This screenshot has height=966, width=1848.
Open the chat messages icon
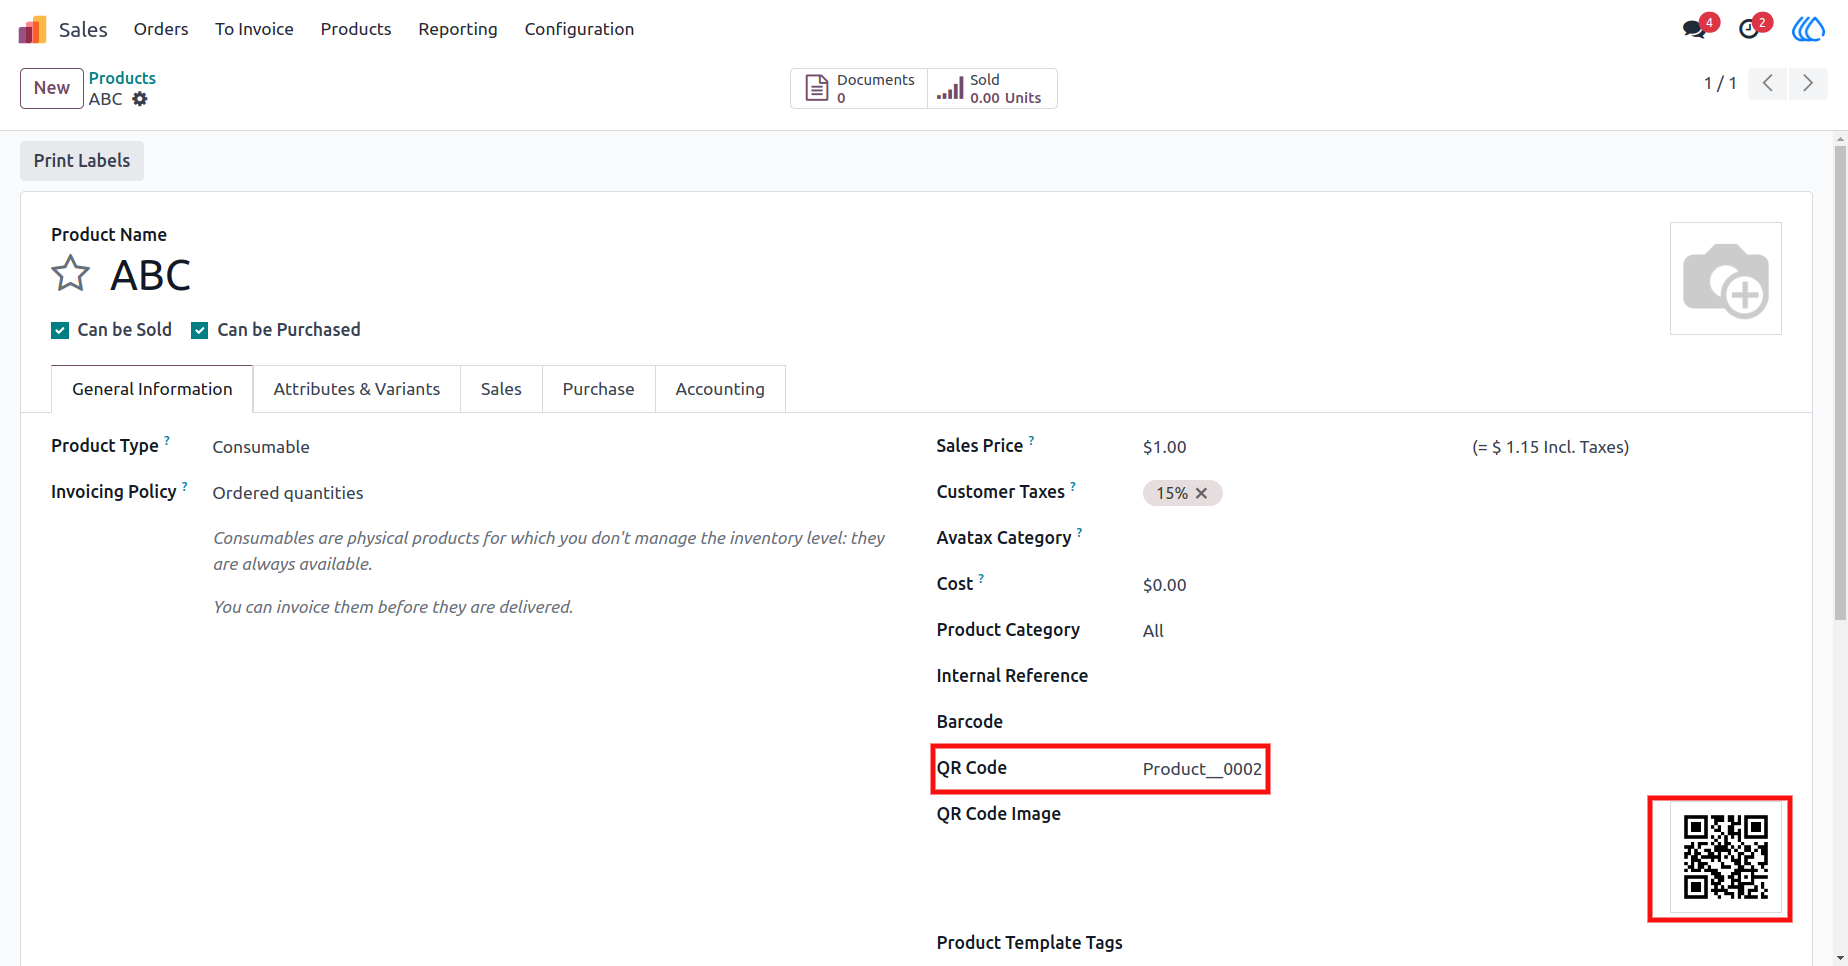[x=1694, y=29]
